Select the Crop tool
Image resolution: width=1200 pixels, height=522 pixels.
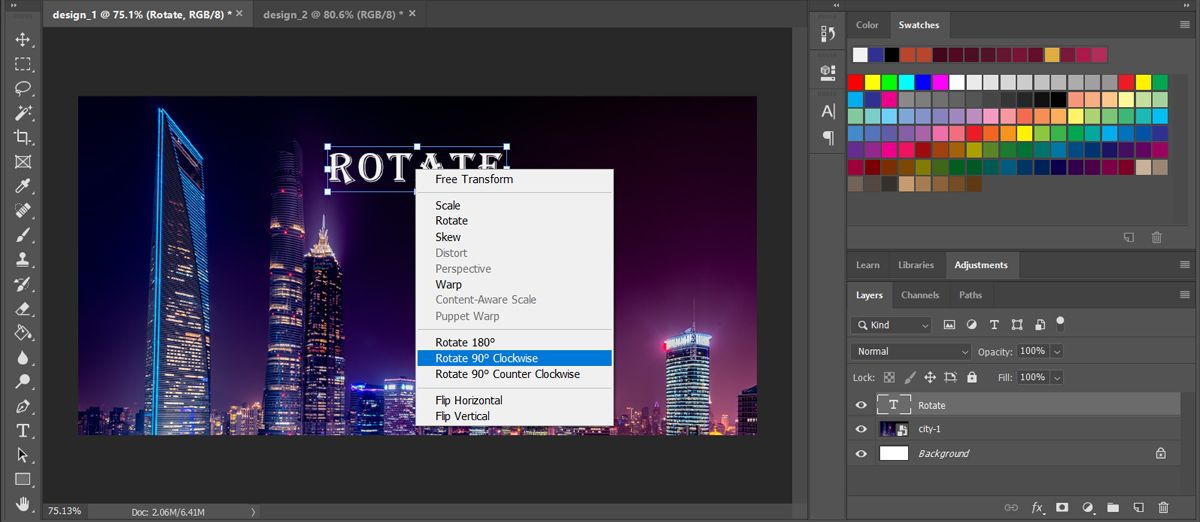tap(22, 137)
